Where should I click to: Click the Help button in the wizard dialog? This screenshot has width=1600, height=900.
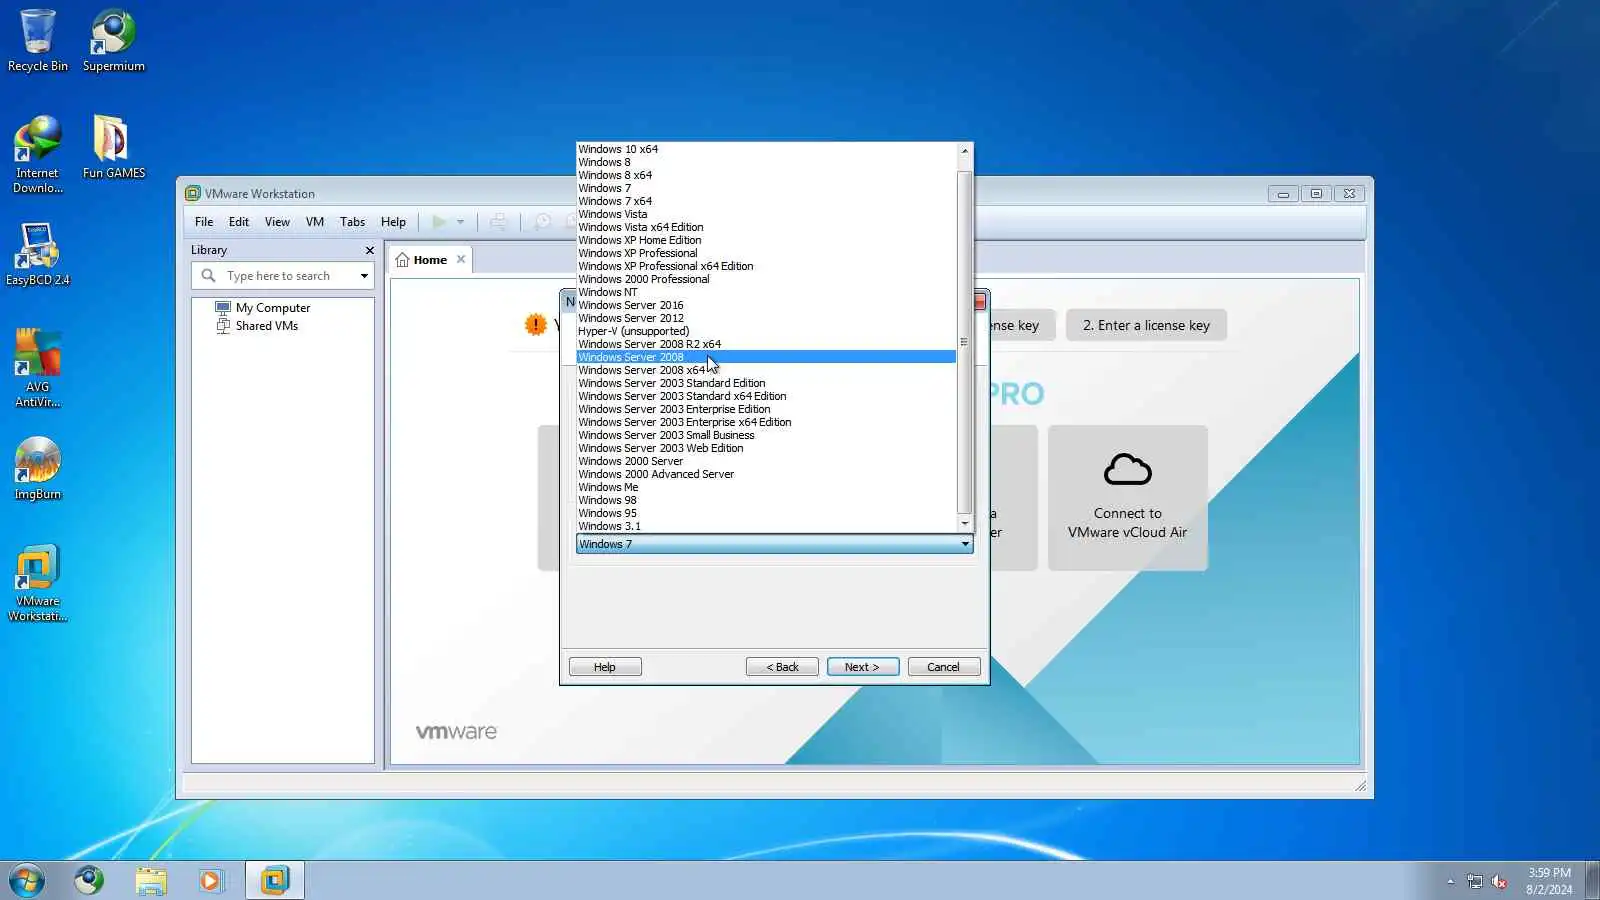point(605,667)
